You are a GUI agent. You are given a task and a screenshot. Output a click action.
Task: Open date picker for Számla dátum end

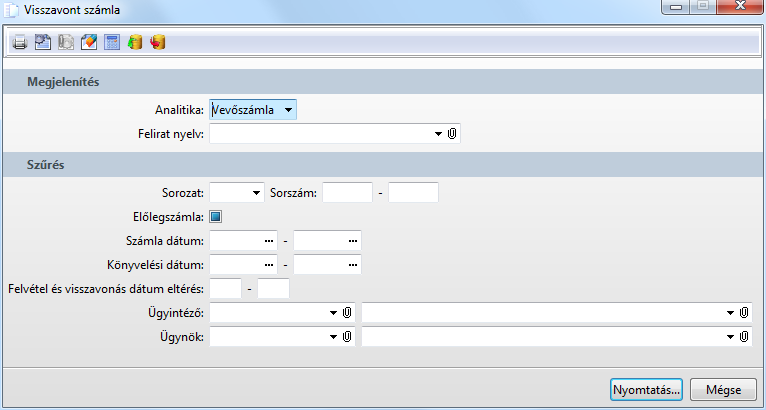click(x=353, y=241)
